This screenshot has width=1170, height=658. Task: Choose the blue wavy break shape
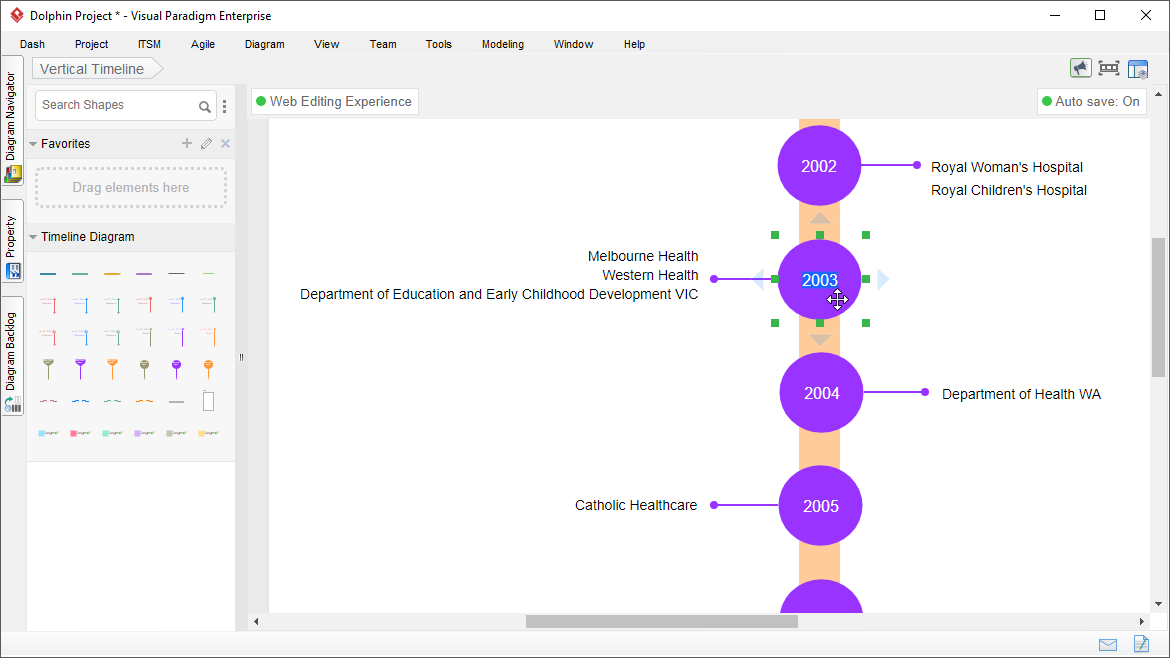coord(81,401)
